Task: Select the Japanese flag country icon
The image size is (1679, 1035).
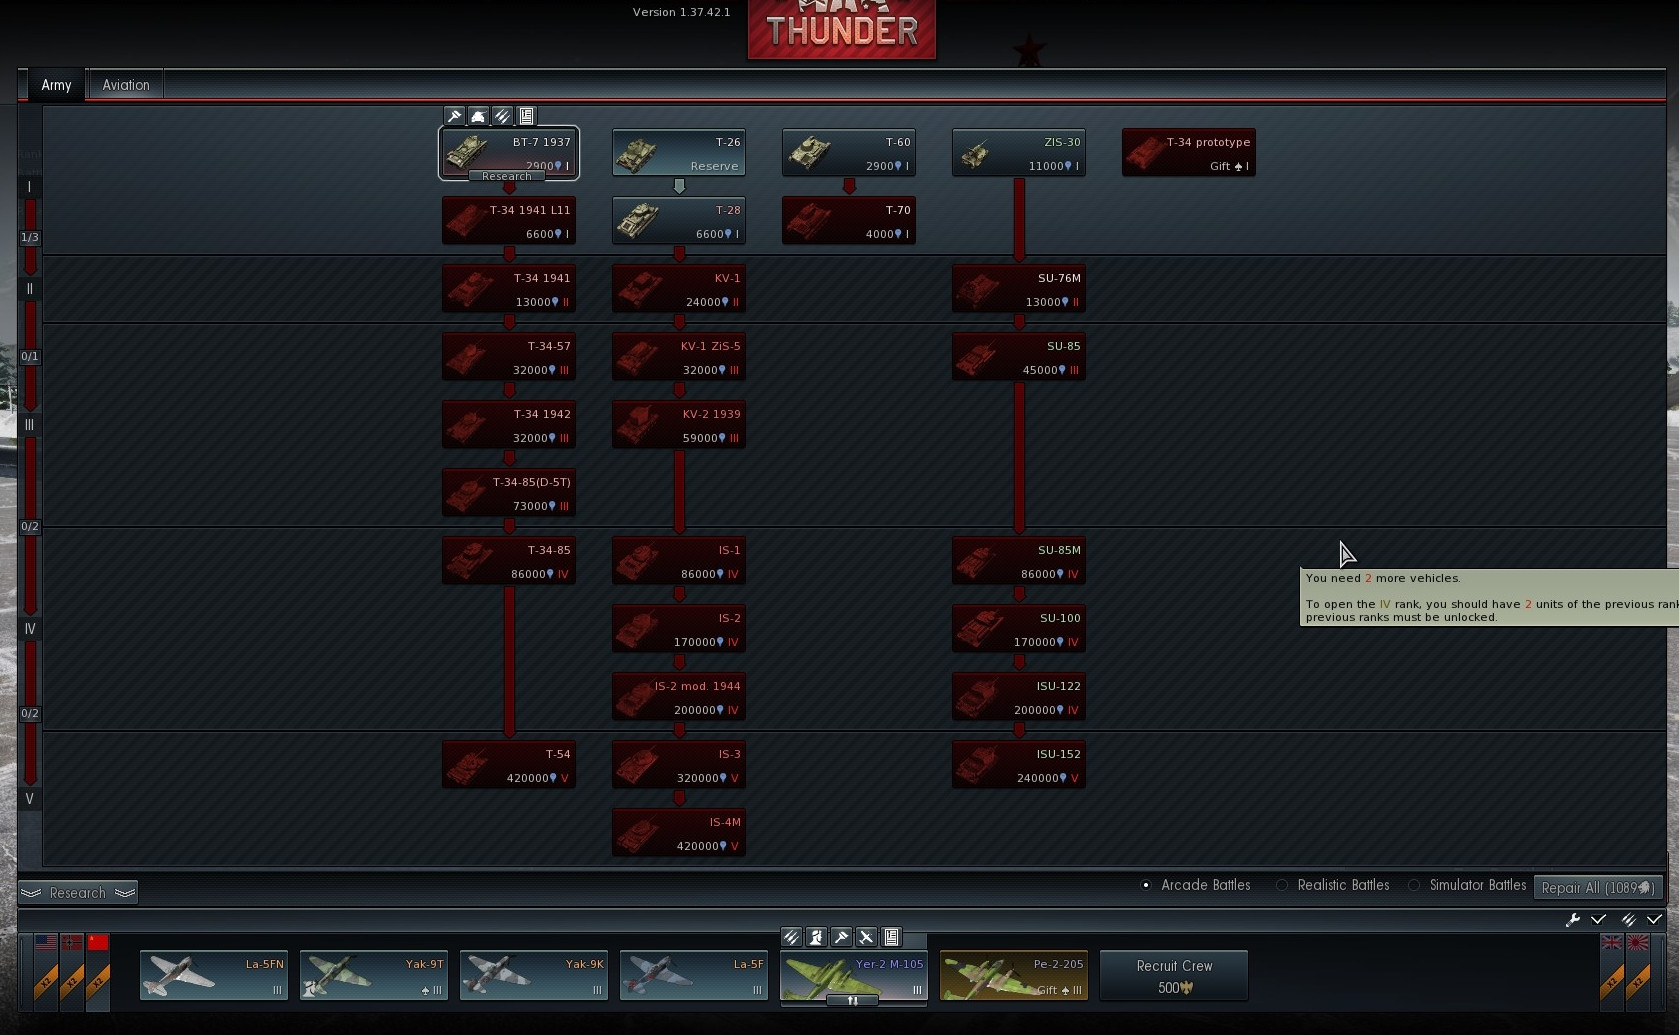Action: point(1638,942)
